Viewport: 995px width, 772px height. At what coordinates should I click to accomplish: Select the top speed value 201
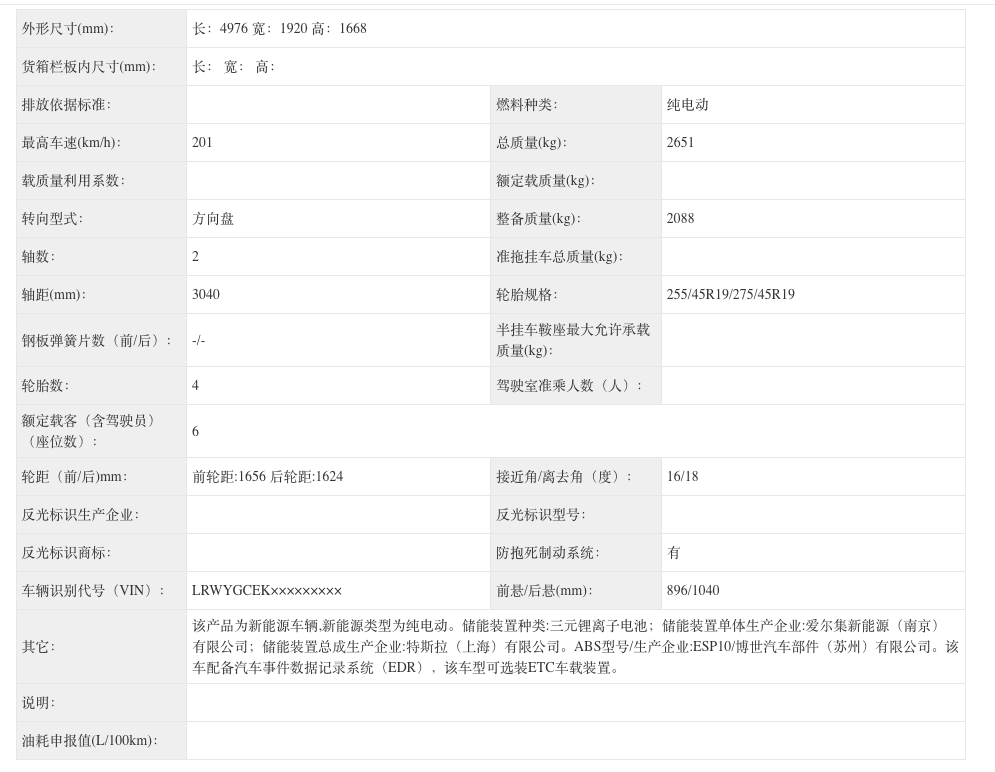click(x=202, y=142)
